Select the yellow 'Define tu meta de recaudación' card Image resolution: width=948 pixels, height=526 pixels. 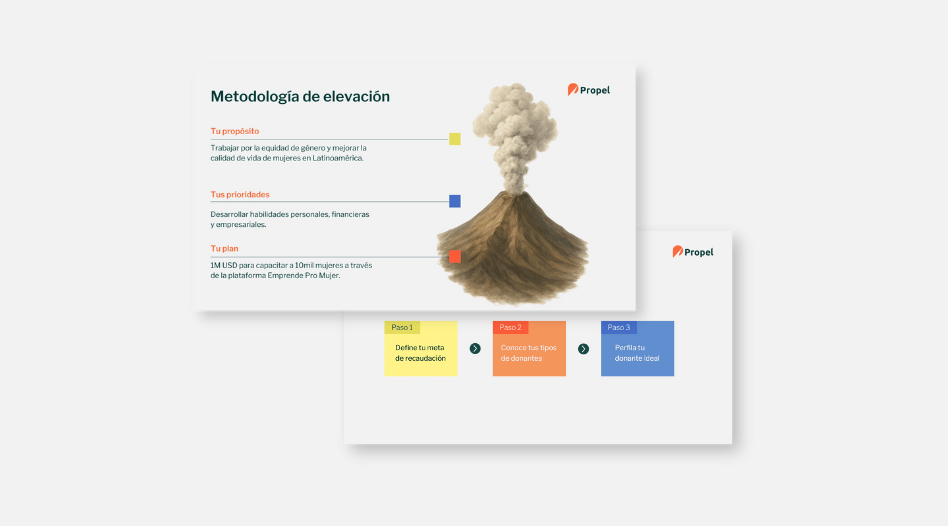(421, 349)
